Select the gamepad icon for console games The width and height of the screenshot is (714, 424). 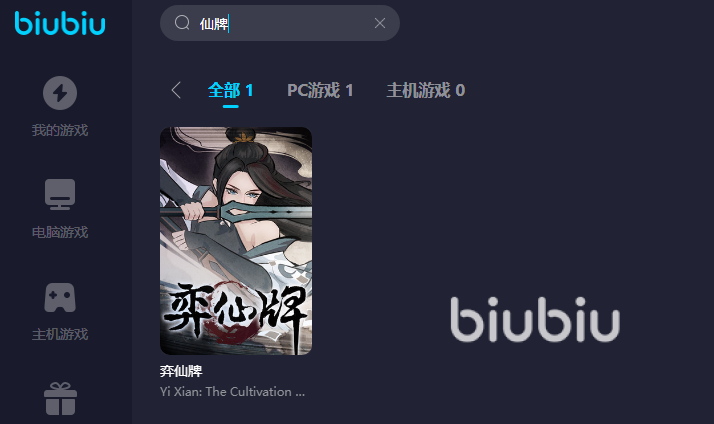[x=60, y=298]
